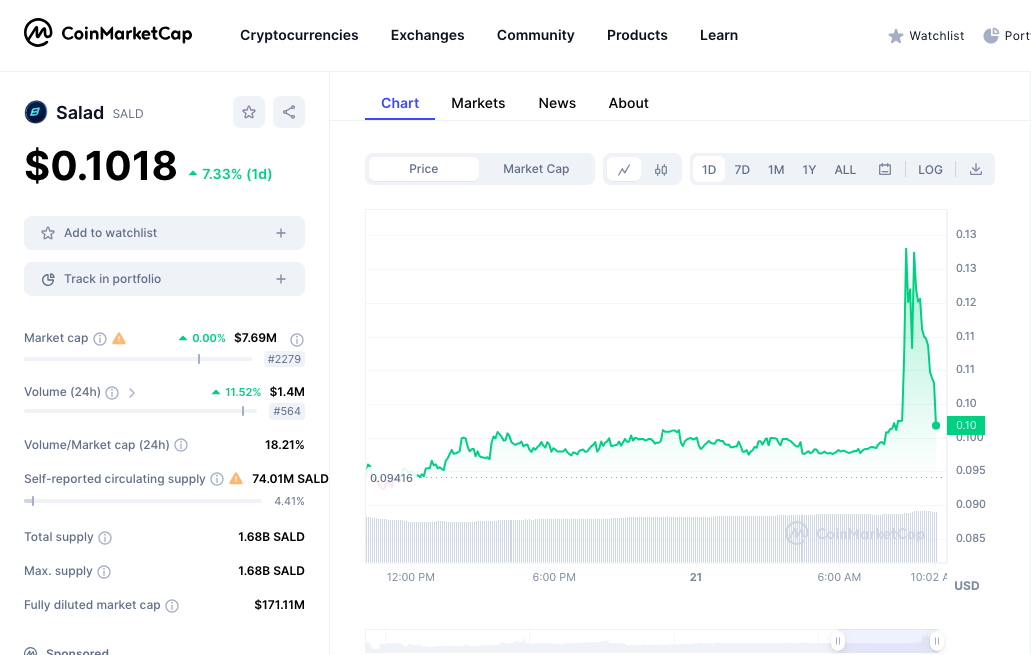The width and height of the screenshot is (1031, 655).
Task: Select the 1M time range
Action: click(776, 170)
